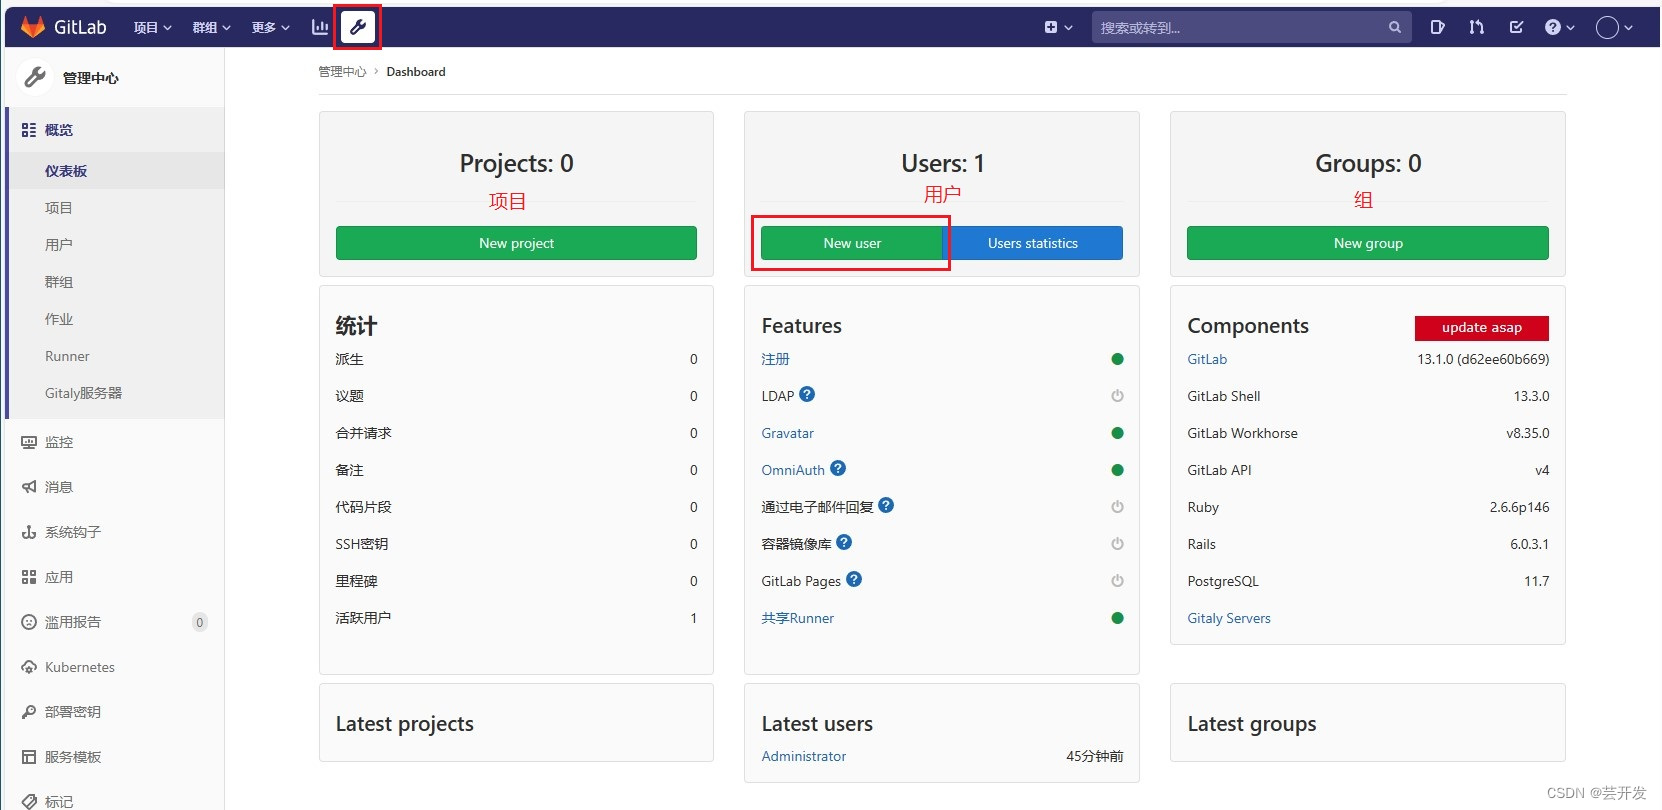Select 用户 in the sidebar
Viewport: 1662px width, 810px height.
coord(58,245)
